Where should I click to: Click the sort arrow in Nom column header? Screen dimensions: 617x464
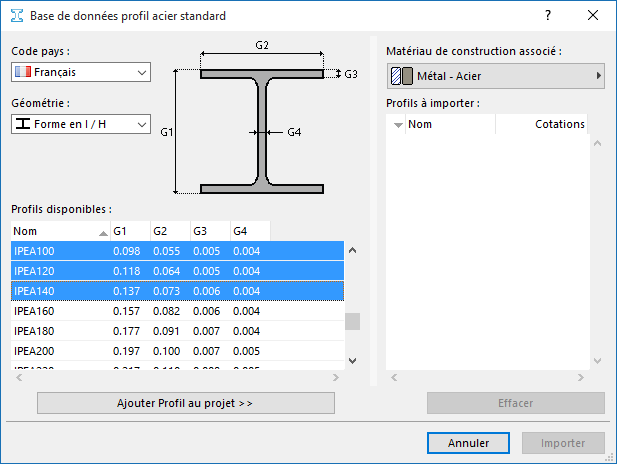(103, 232)
